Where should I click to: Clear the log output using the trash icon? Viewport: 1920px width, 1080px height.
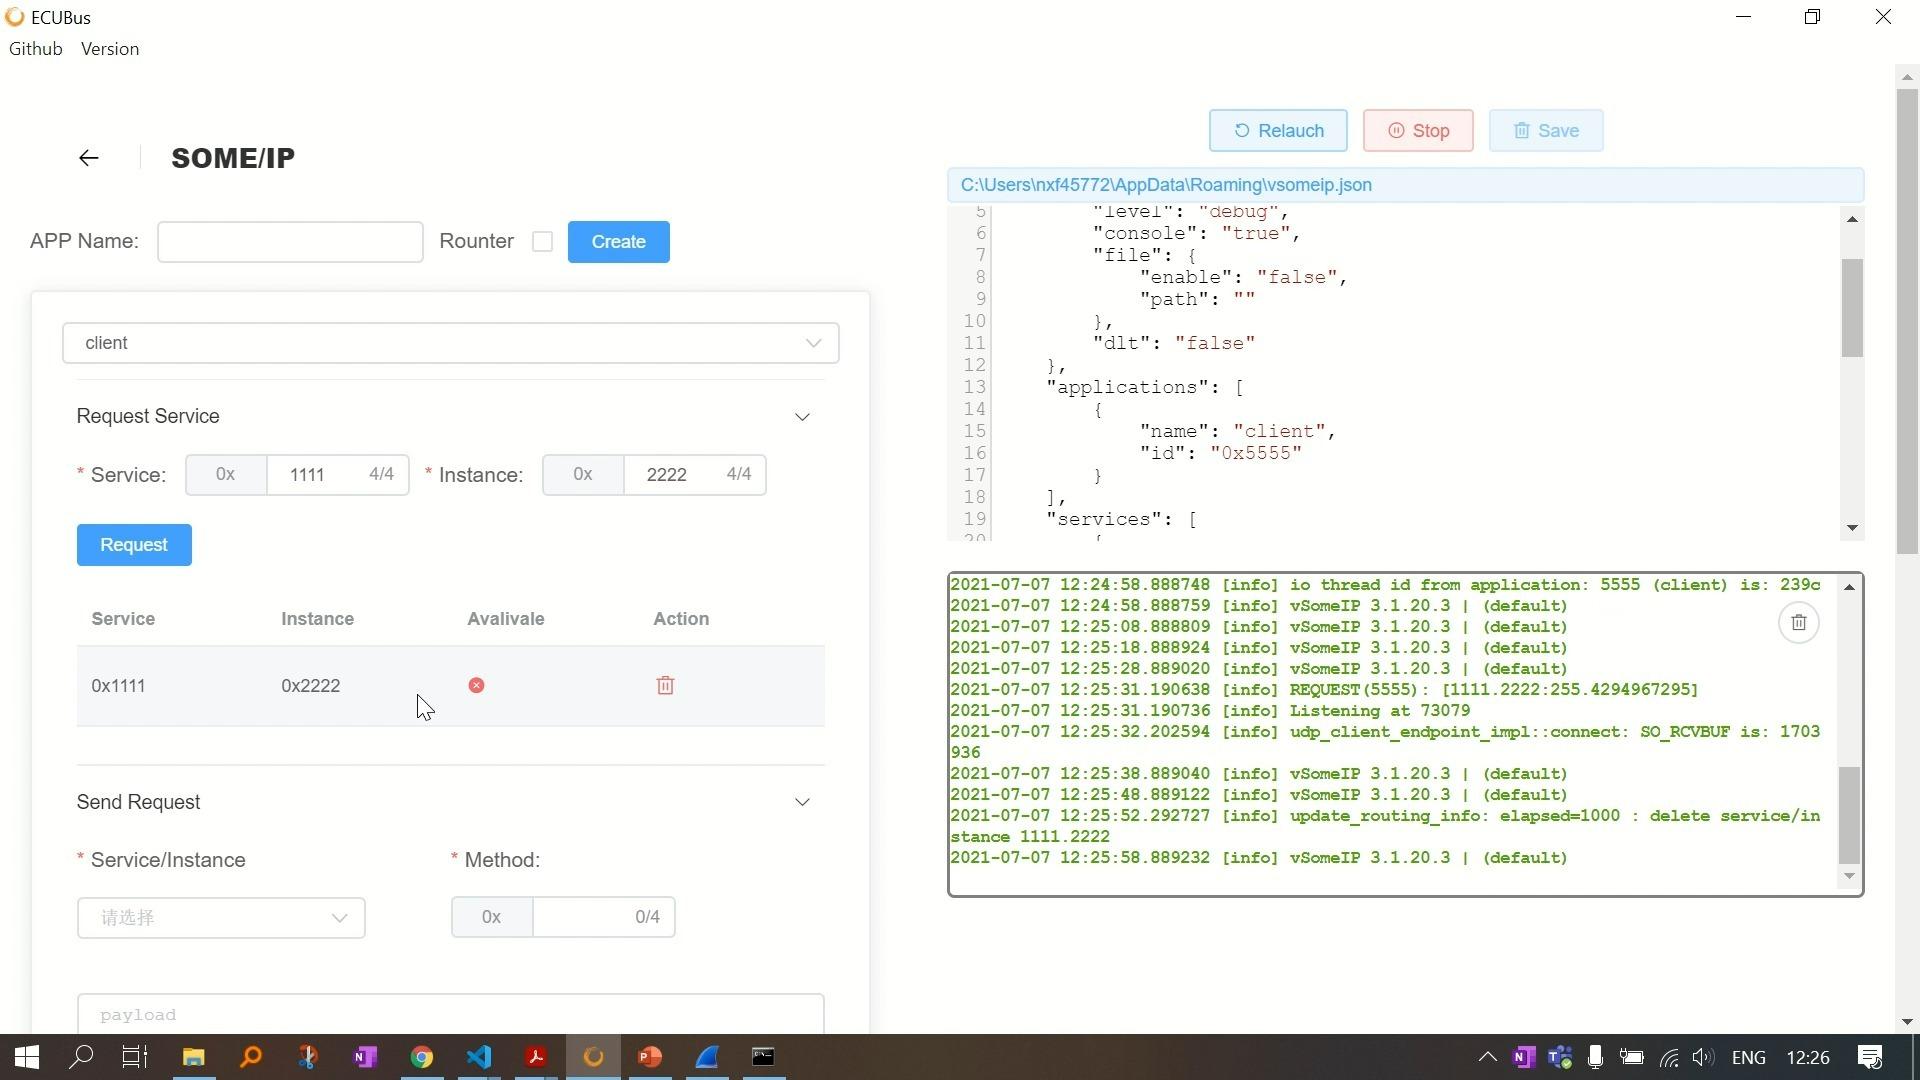click(1798, 622)
